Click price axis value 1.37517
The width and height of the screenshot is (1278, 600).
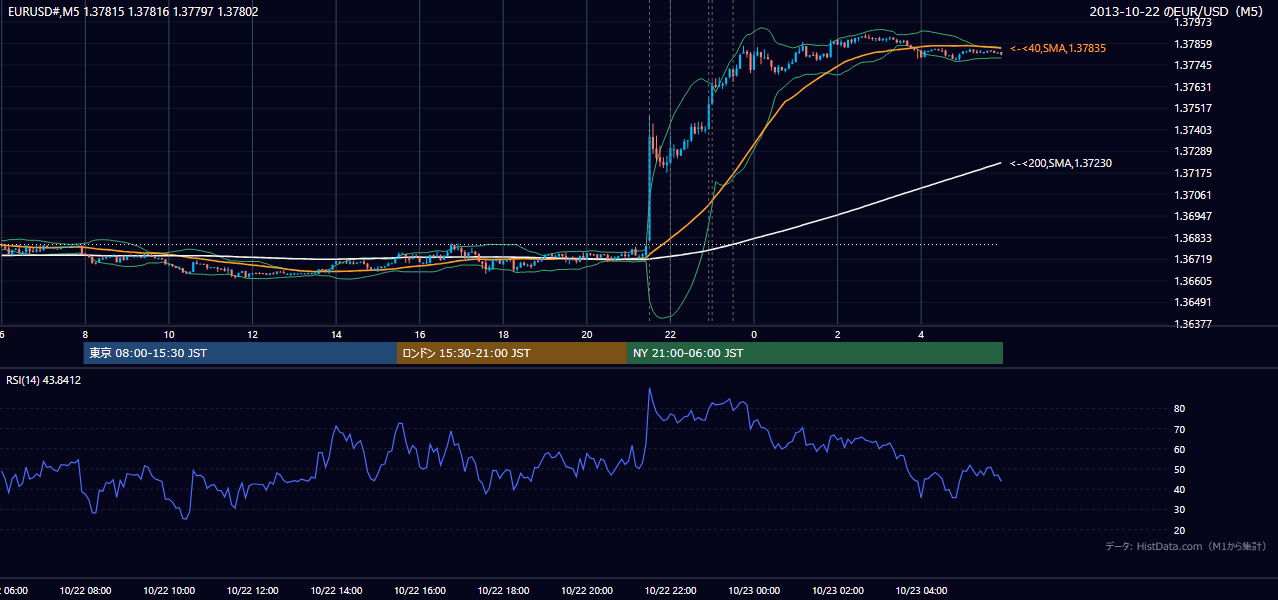pyautogui.click(x=1192, y=108)
